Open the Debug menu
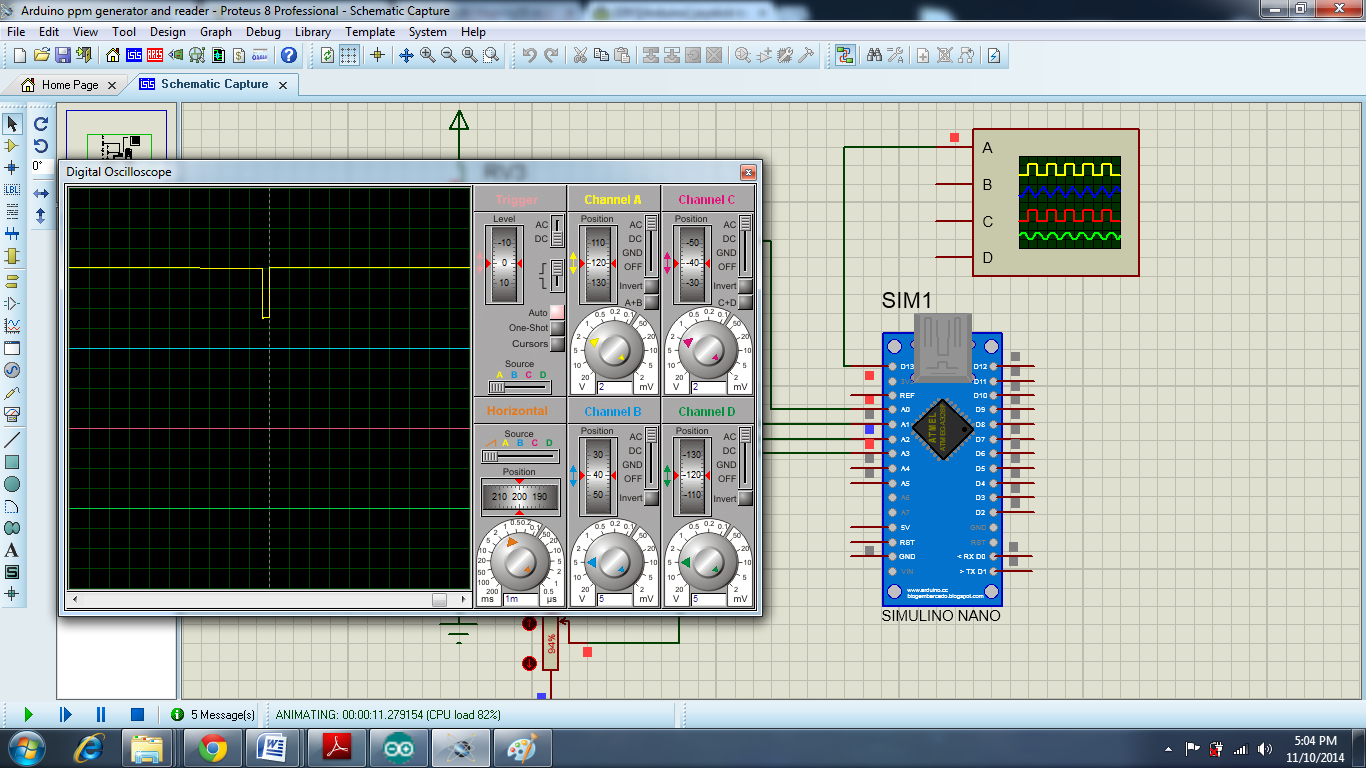The image size is (1366, 768). pyautogui.click(x=263, y=32)
